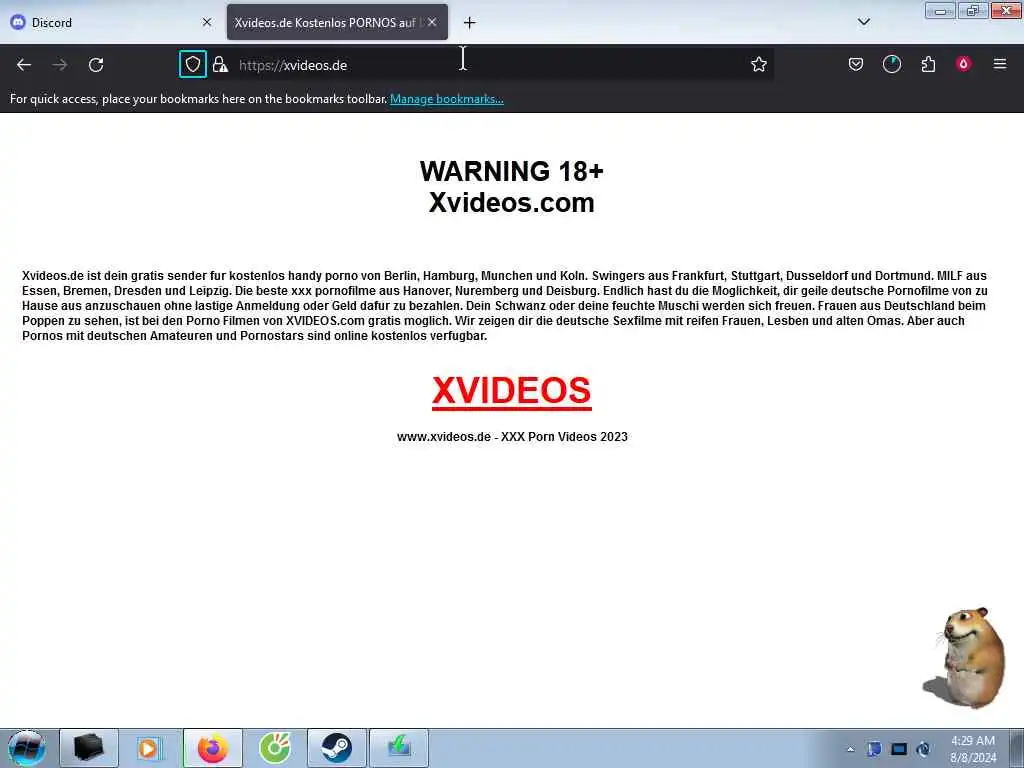Viewport: 1024px width, 768px height.
Task: Open the site security padlock info
Action: pyautogui.click(x=220, y=65)
